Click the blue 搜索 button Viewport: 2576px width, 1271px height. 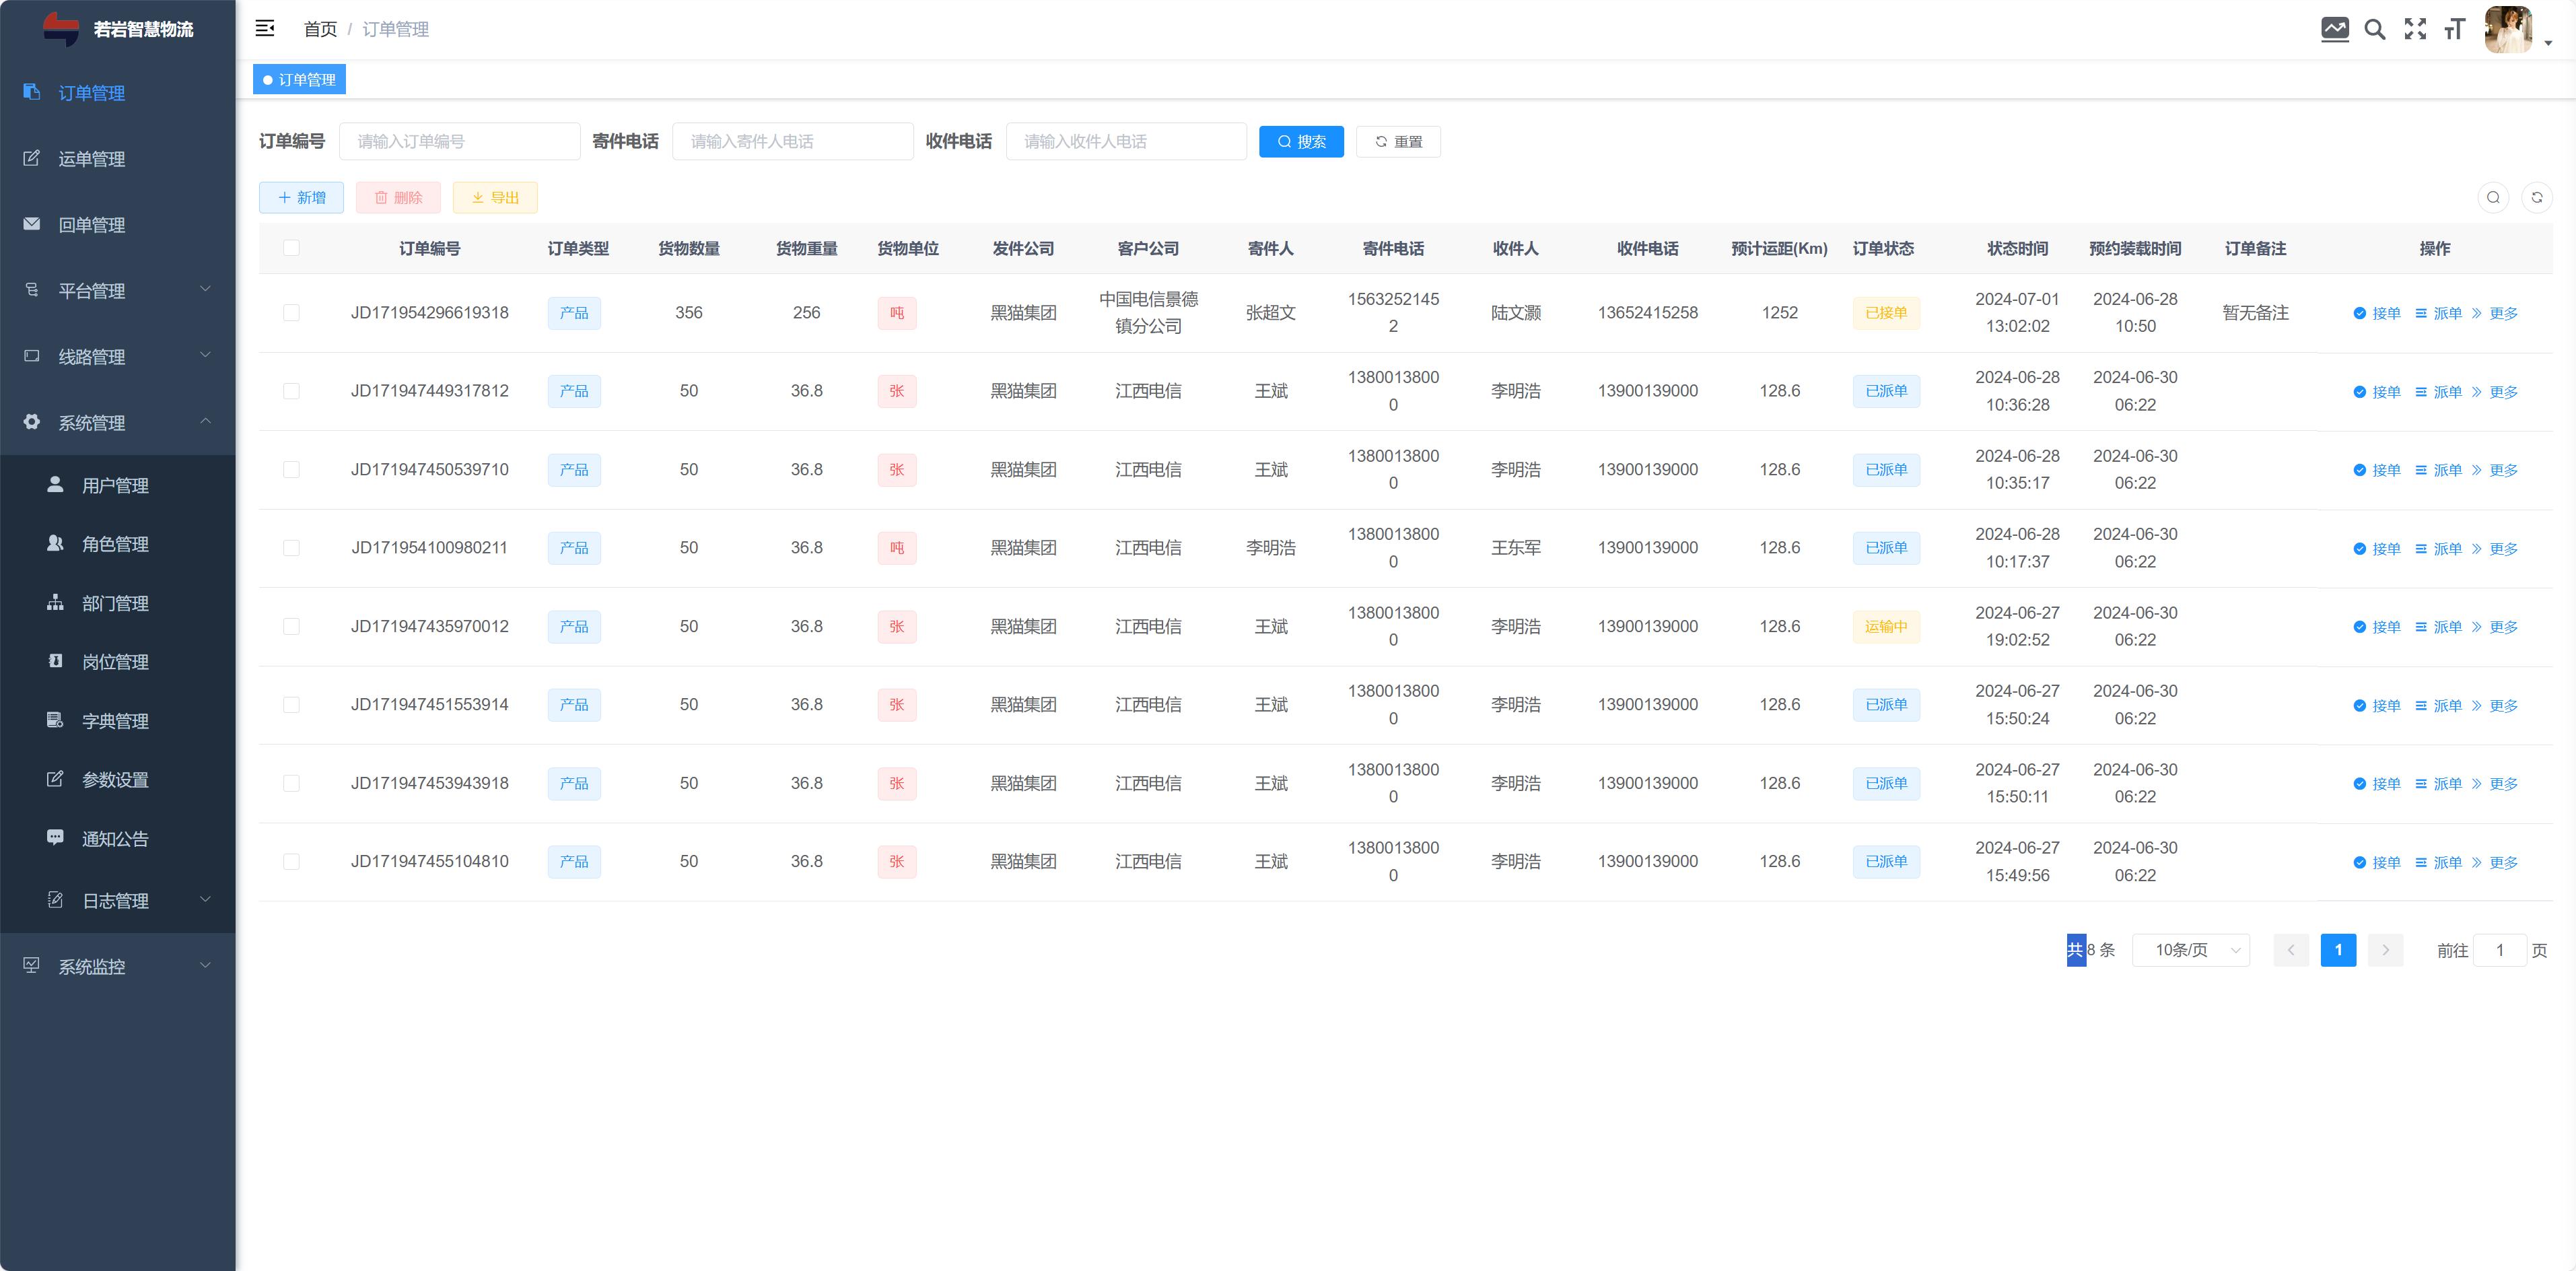coord(1300,142)
